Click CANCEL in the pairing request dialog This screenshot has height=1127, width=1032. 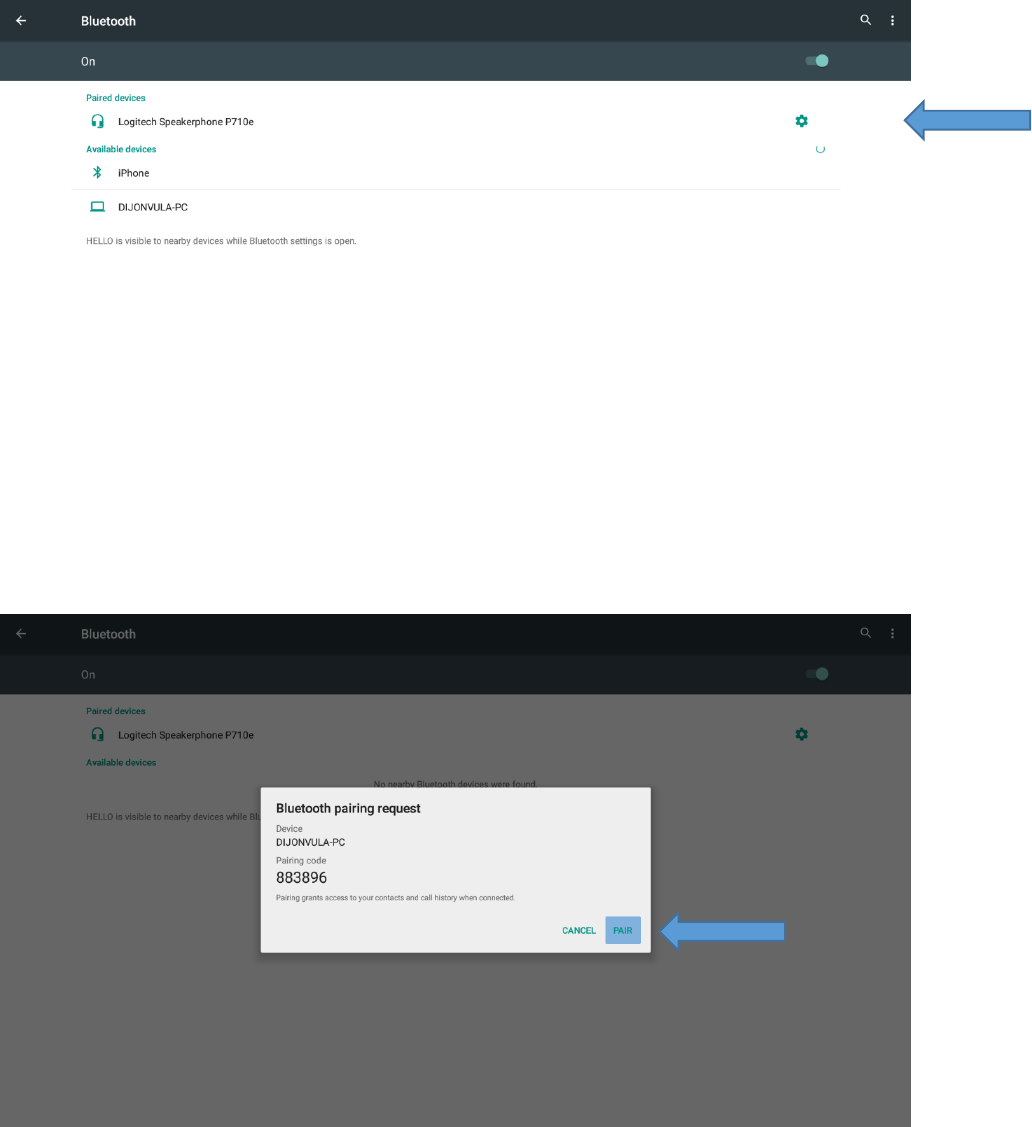tap(579, 931)
